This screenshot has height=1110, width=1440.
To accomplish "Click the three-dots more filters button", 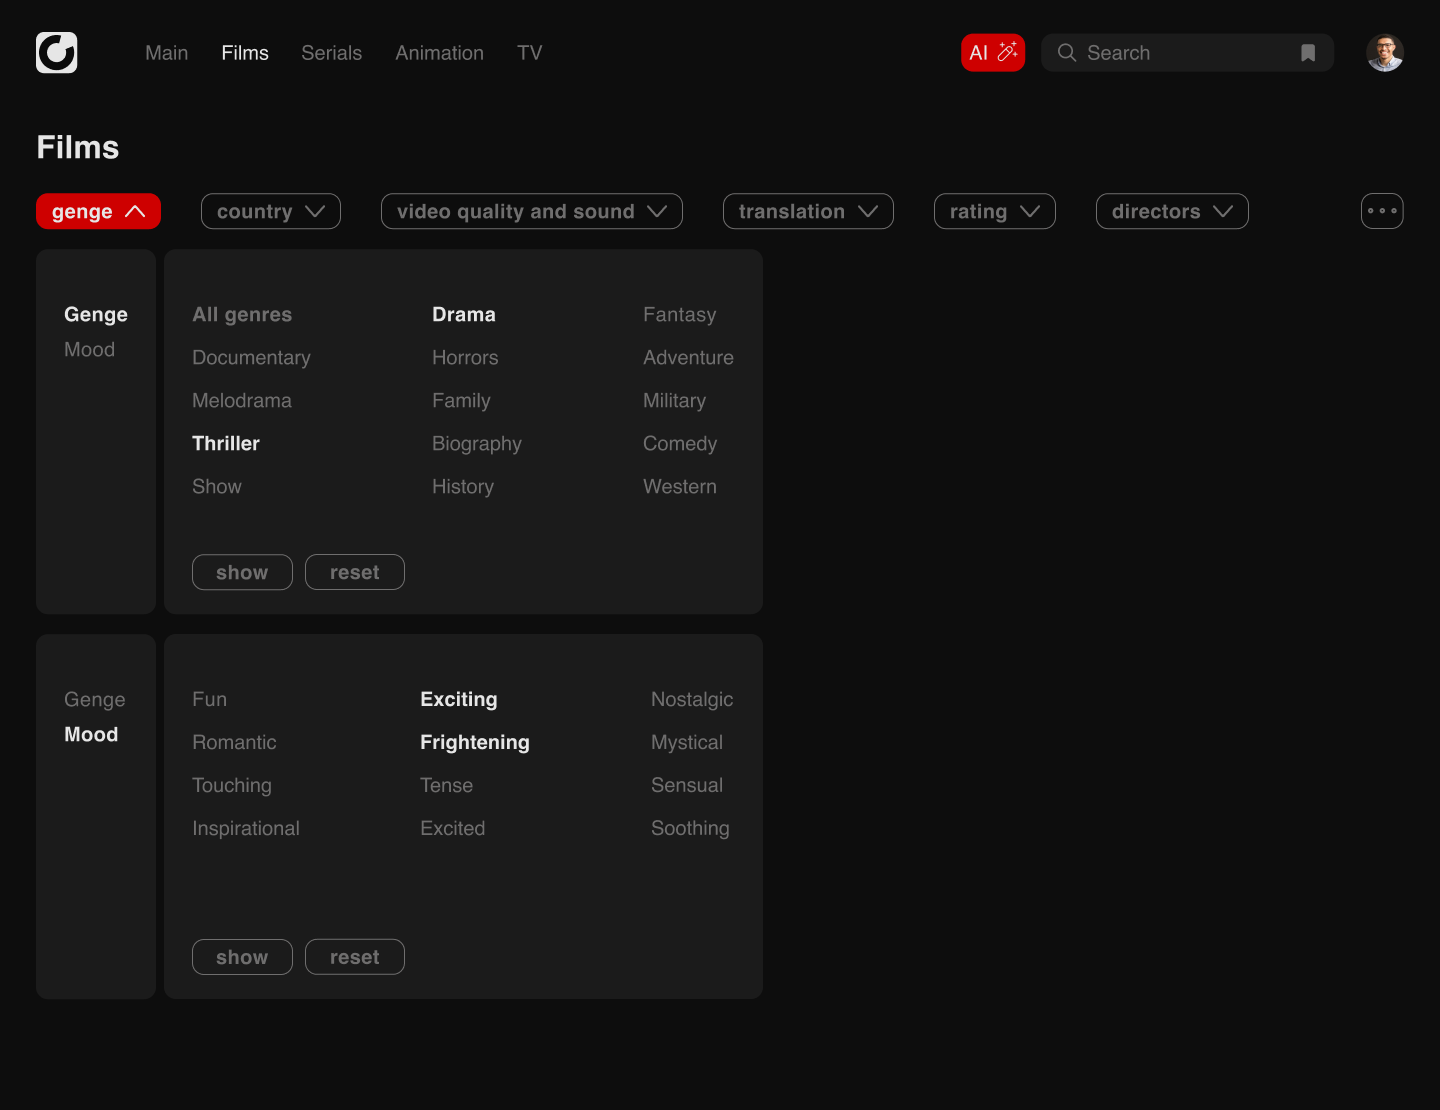I will click(1381, 211).
